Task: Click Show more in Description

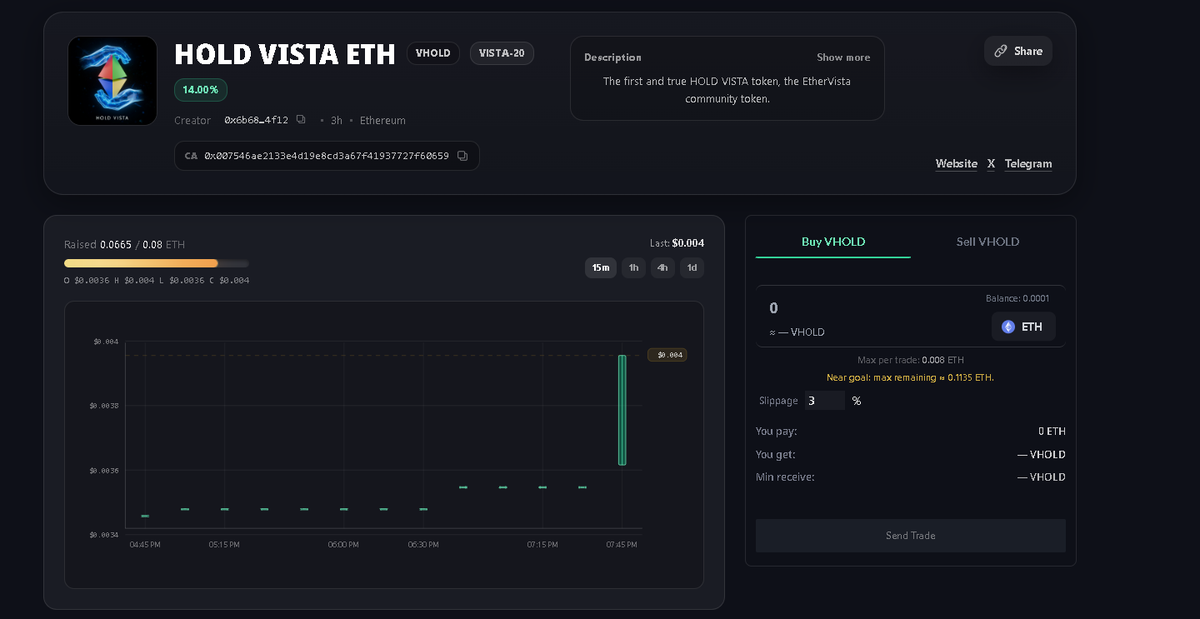Action: pyautogui.click(x=843, y=57)
